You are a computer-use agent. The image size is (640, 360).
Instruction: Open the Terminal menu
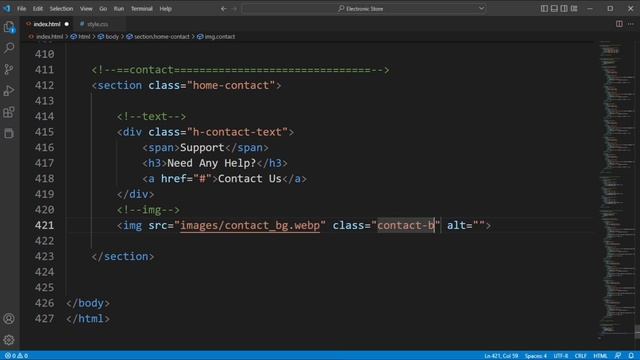pos(142,9)
